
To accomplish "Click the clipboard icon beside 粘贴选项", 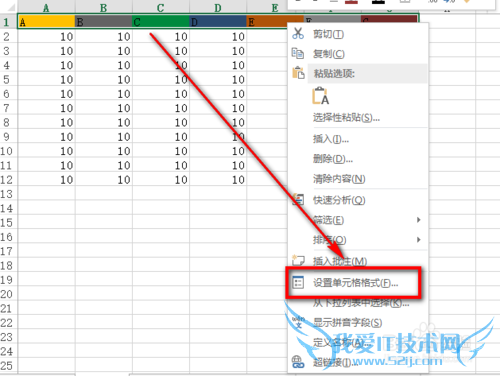I will coord(298,73).
